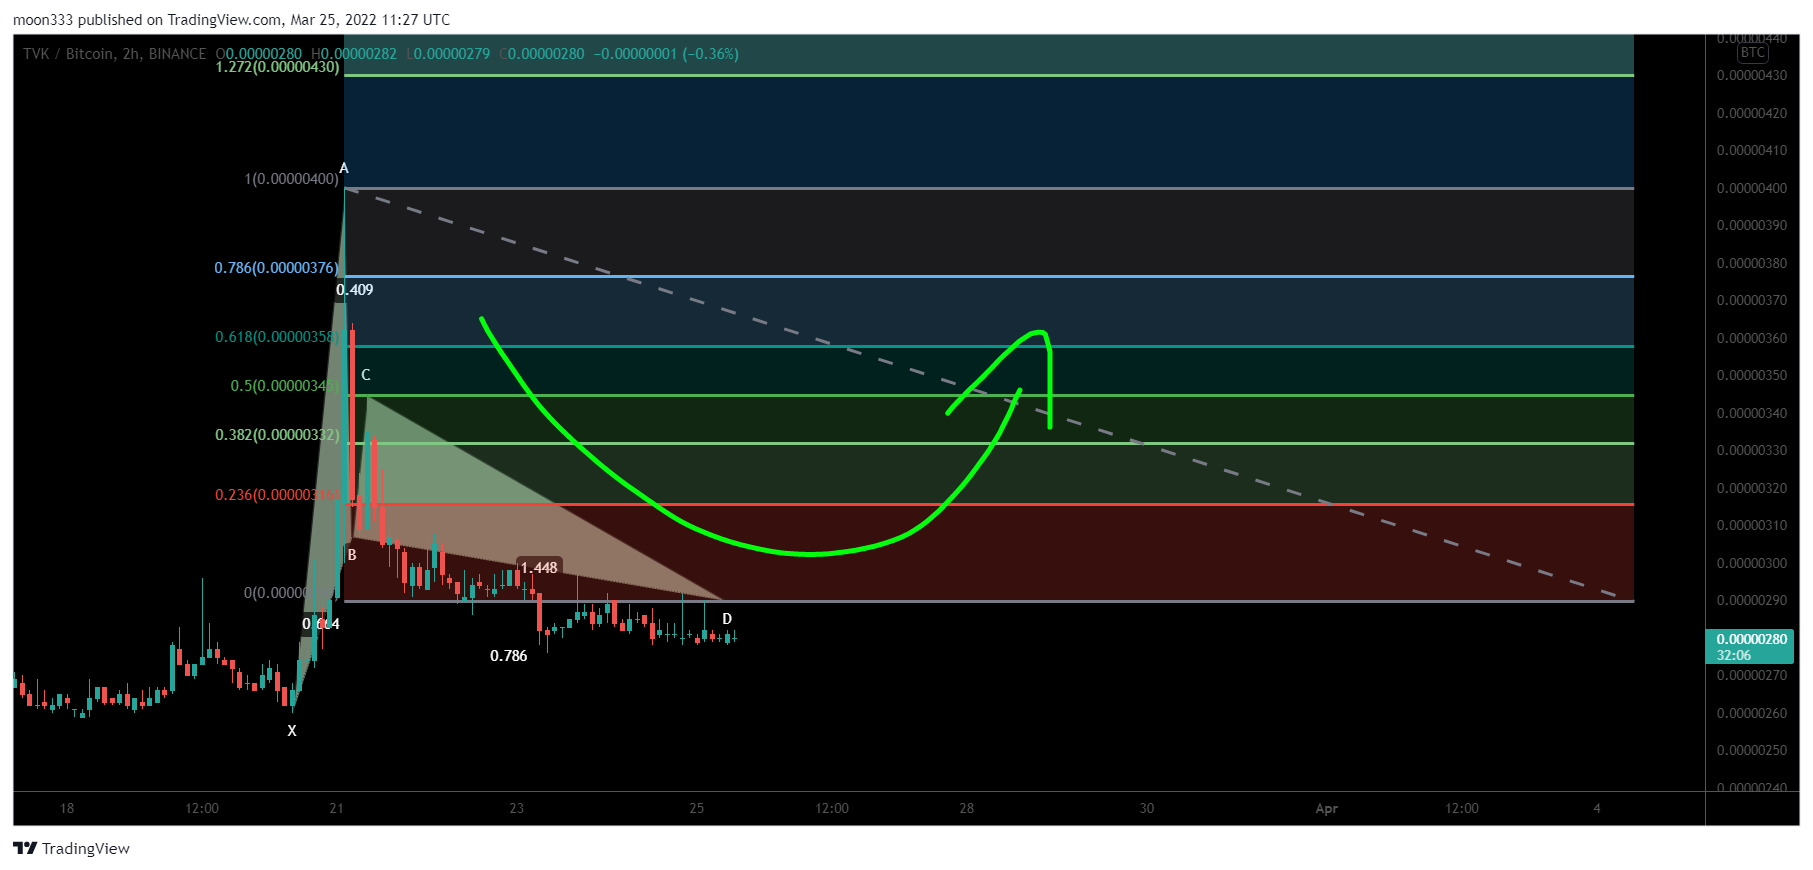The height and width of the screenshot is (870, 1813).
Task: Click the 0.00000430 price axis tick
Action: 1752,76
